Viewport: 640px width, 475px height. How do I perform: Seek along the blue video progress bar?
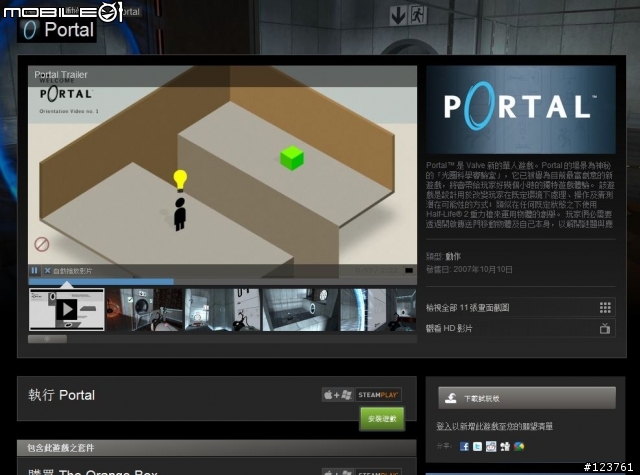click(x=222, y=281)
